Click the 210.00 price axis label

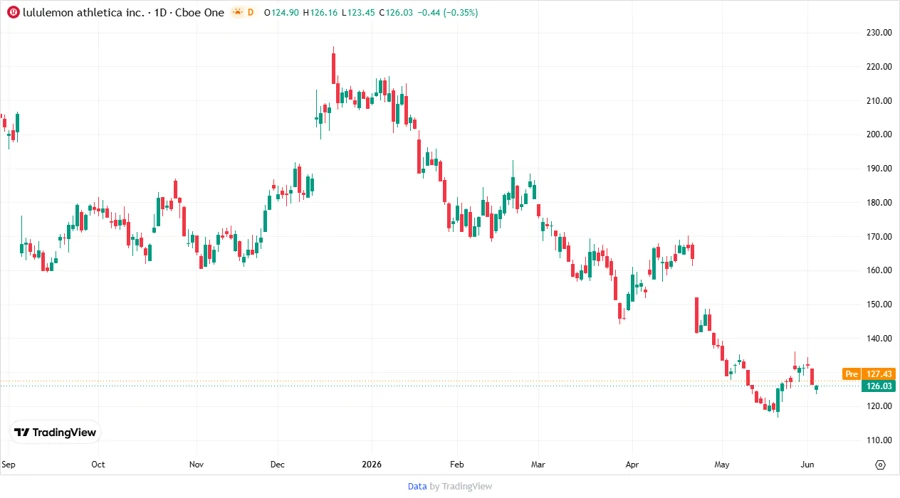tap(879, 100)
